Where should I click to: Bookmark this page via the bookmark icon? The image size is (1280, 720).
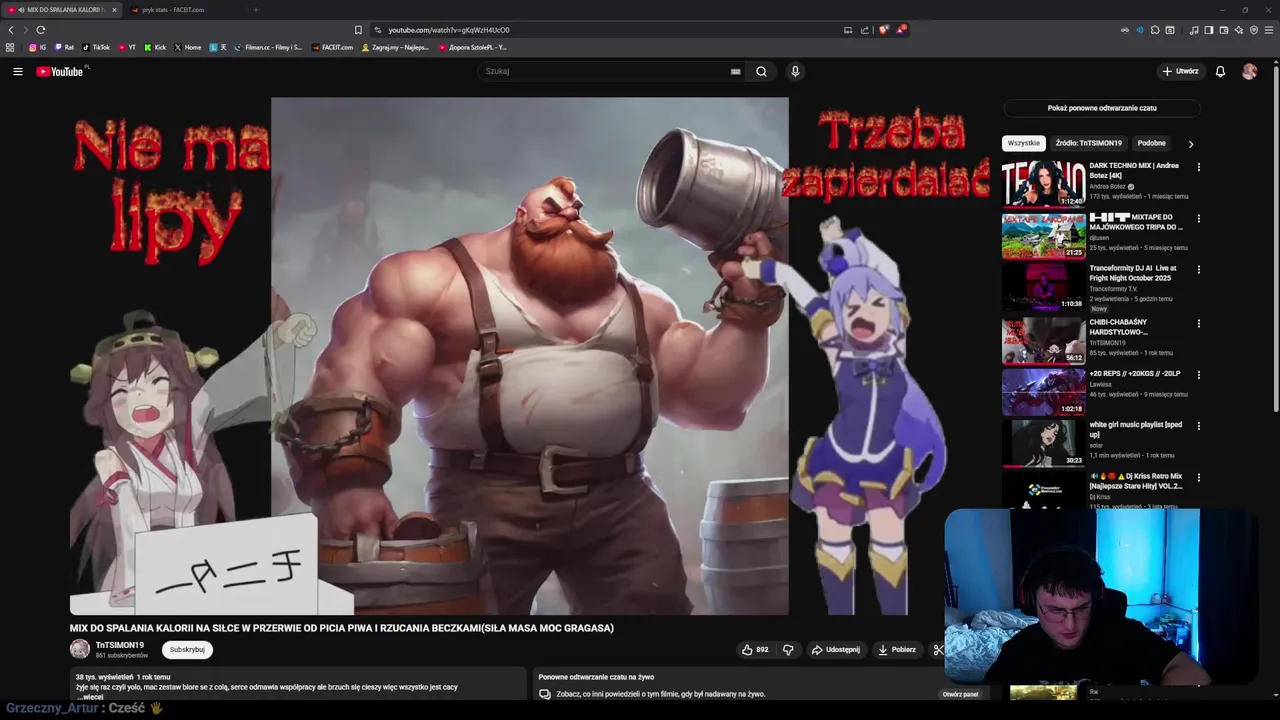coord(358,30)
